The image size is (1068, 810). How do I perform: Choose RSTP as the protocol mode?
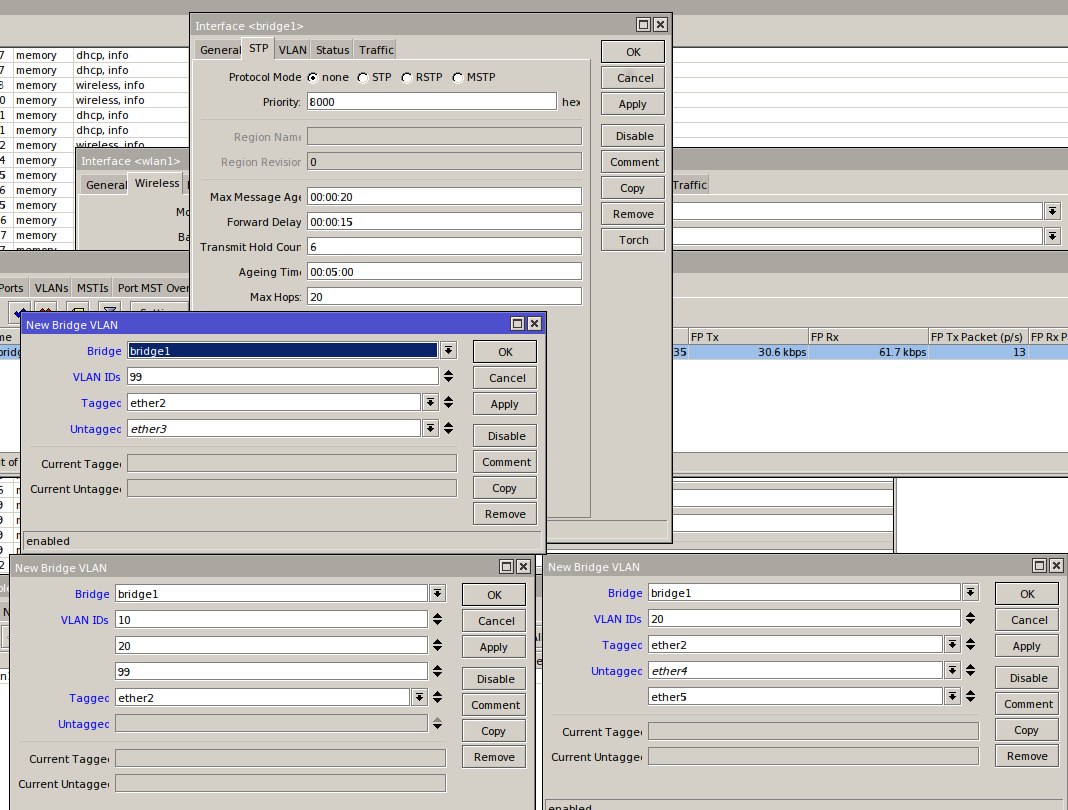coord(407,78)
